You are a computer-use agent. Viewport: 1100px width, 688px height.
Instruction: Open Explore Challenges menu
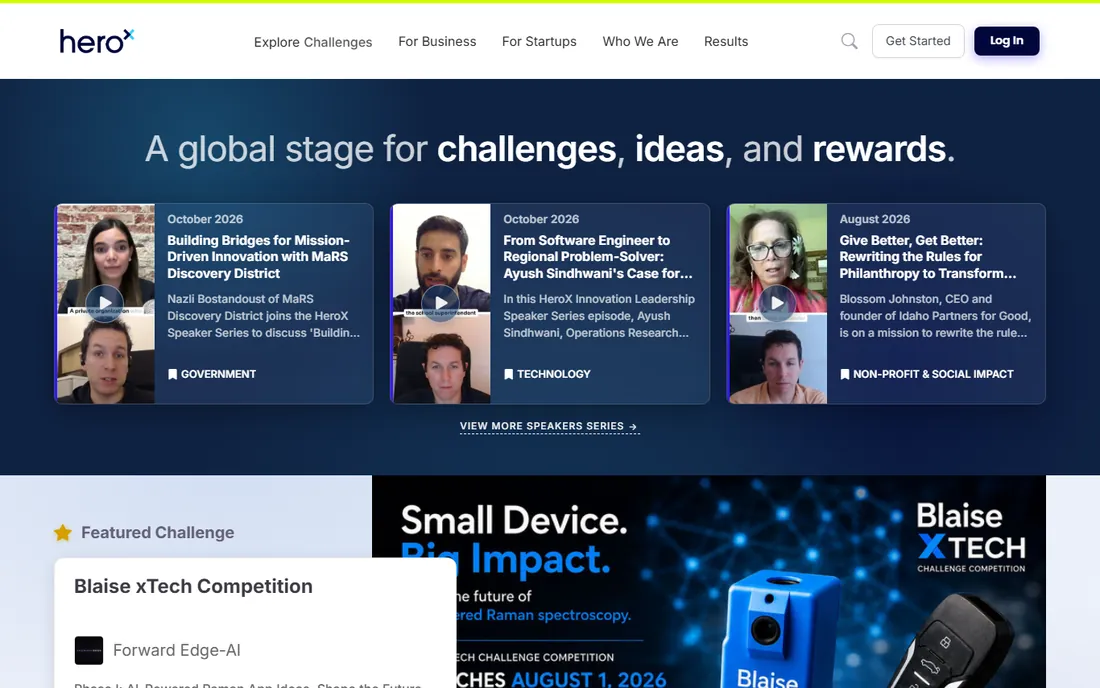pyautogui.click(x=313, y=42)
